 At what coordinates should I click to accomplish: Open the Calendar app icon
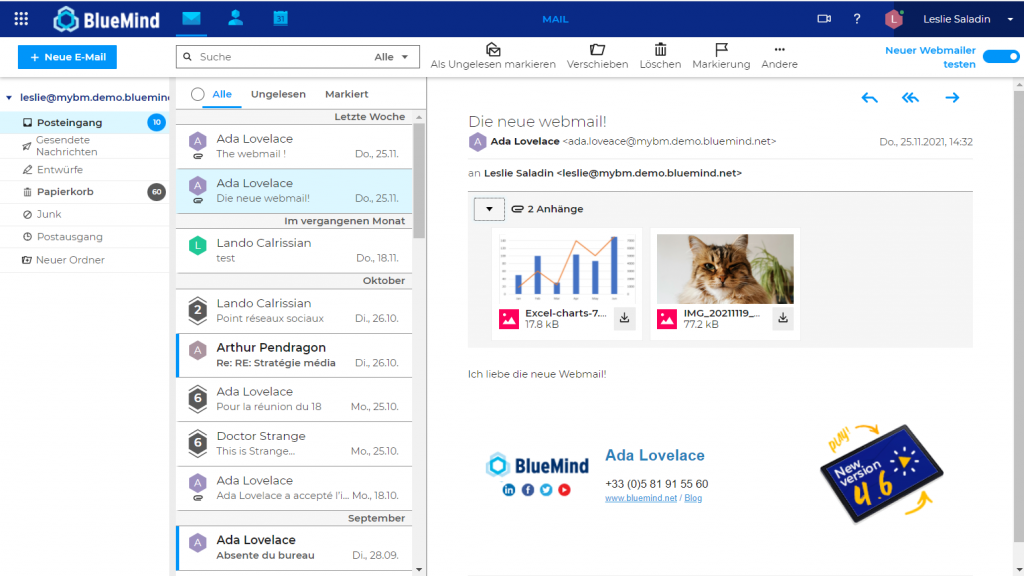(x=281, y=18)
